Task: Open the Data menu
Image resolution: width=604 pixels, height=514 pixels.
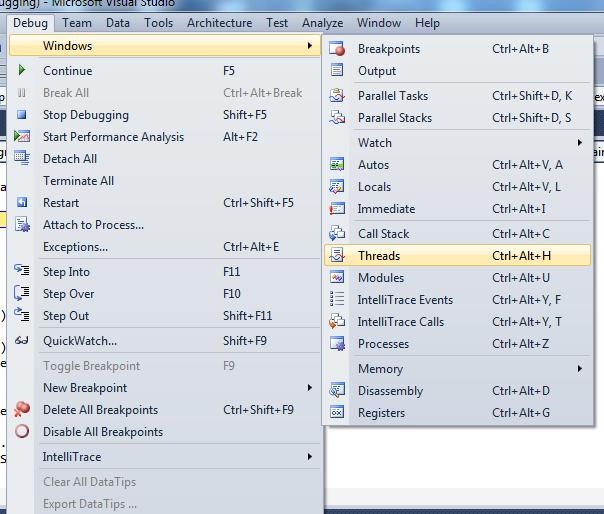Action: (118, 23)
